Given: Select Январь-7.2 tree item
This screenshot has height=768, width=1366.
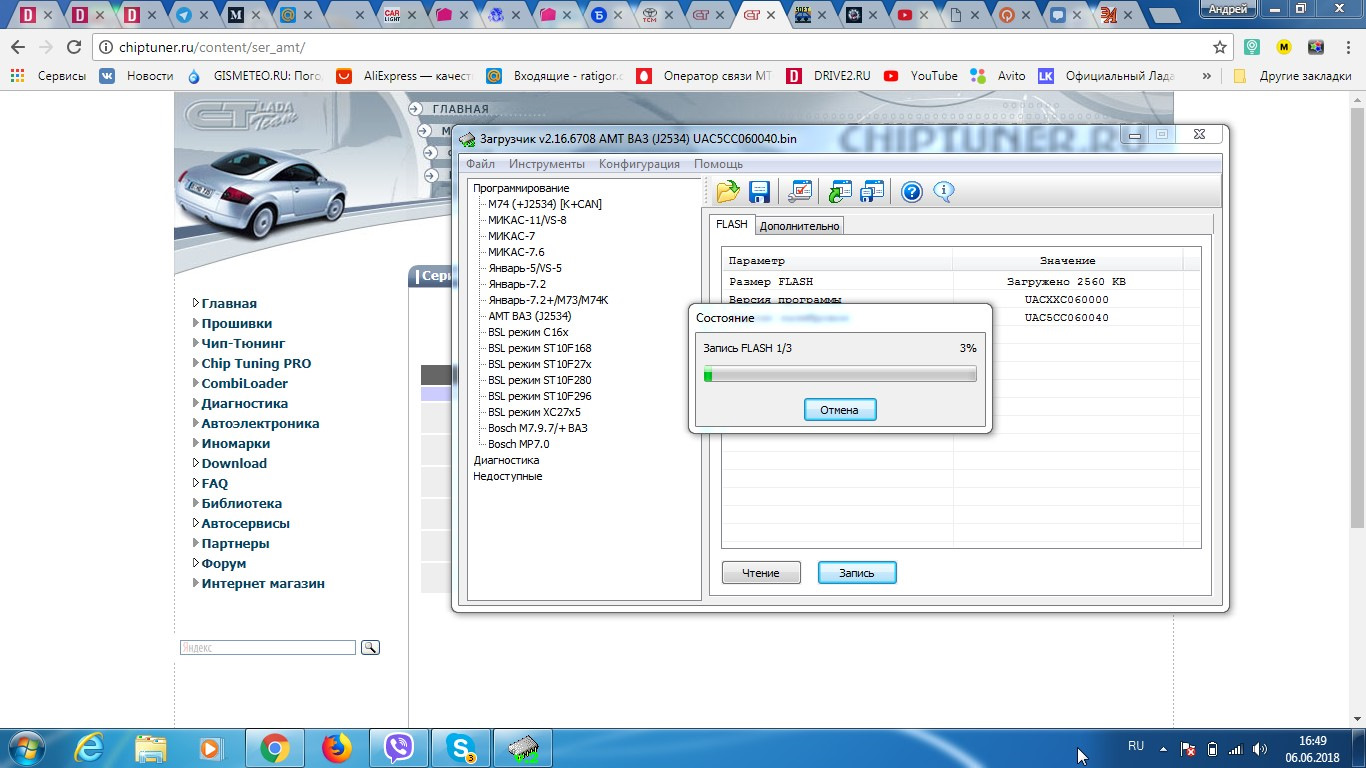Looking at the screenshot, I should [x=517, y=284].
